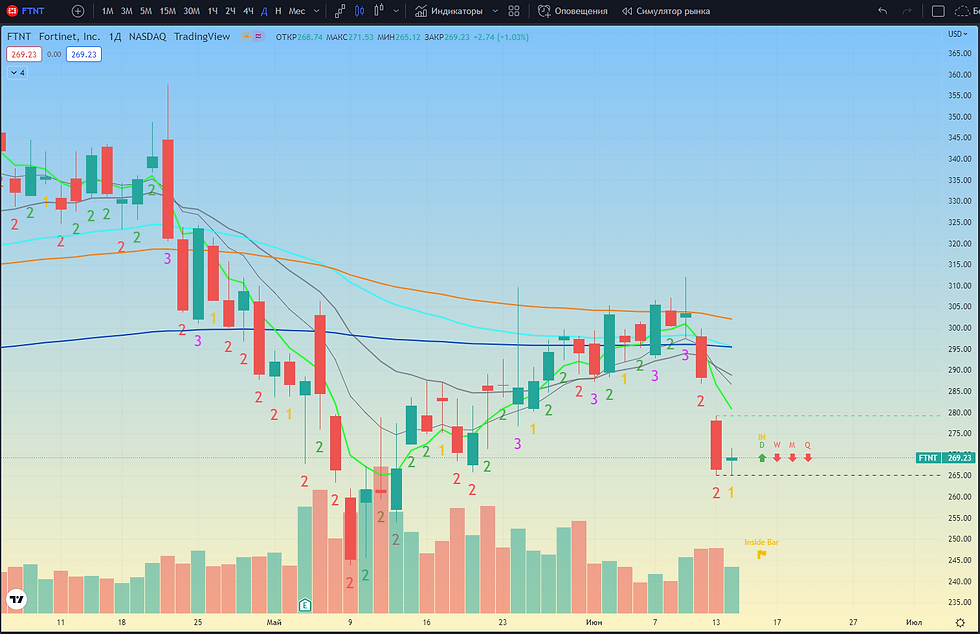Image resolution: width=980 pixels, height=634 pixels.
Task: Click the Май label on time axis
Action: (274, 622)
